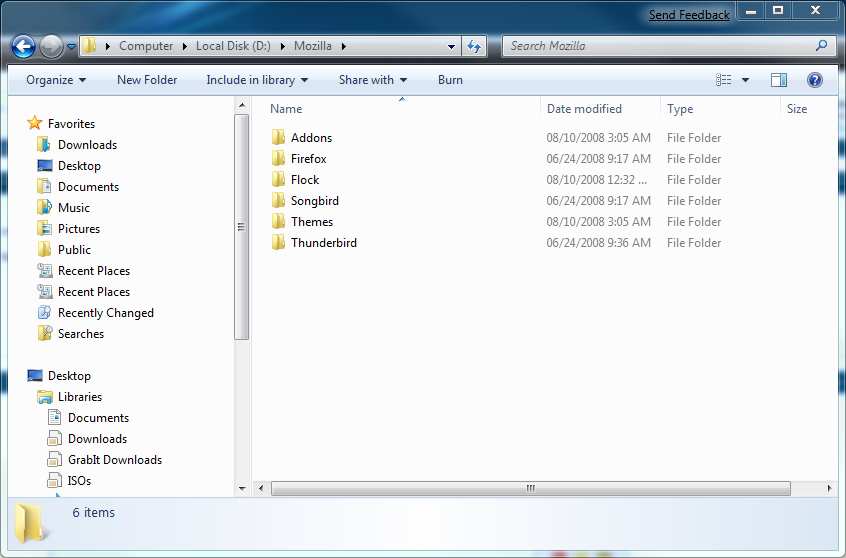Open the ISOs library
Screen dimensions: 846x558
[x=79, y=481]
